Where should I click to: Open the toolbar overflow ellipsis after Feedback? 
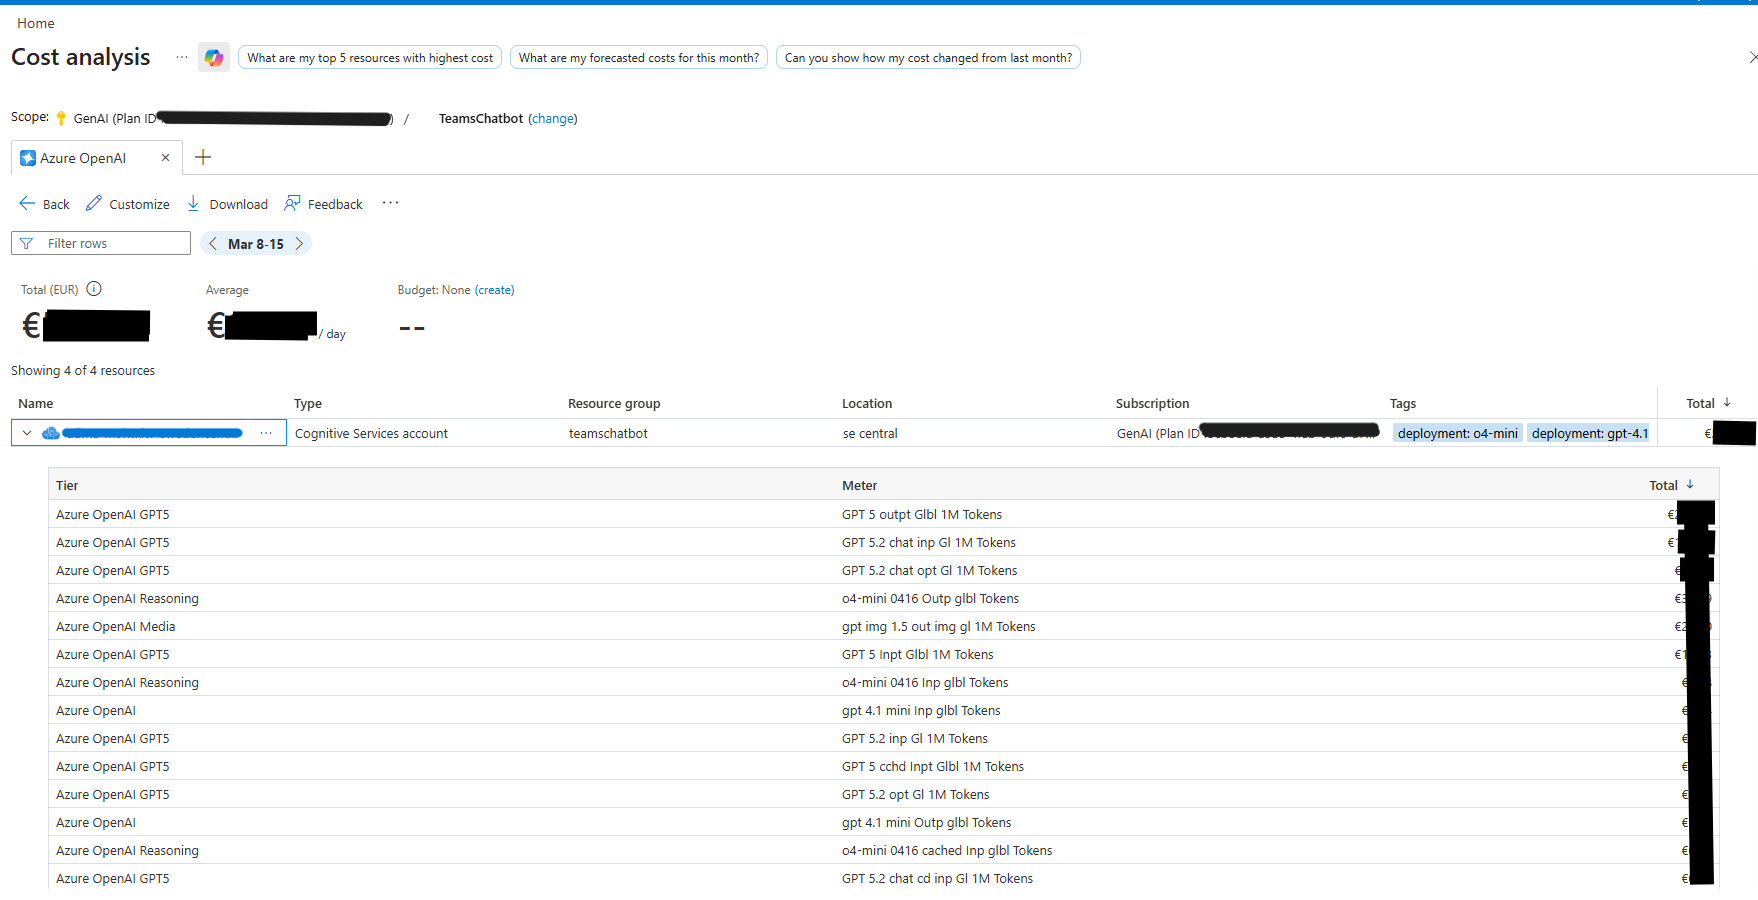coord(390,203)
